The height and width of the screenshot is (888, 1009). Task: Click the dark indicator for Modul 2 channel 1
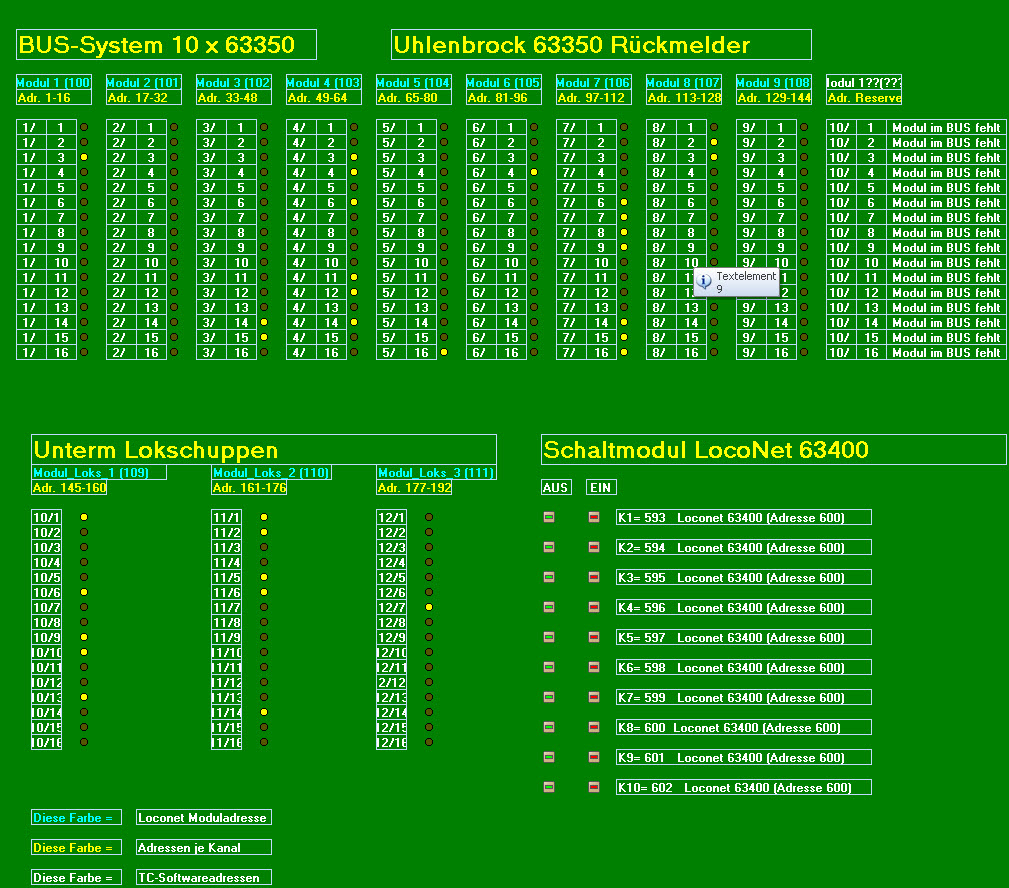(x=174, y=127)
